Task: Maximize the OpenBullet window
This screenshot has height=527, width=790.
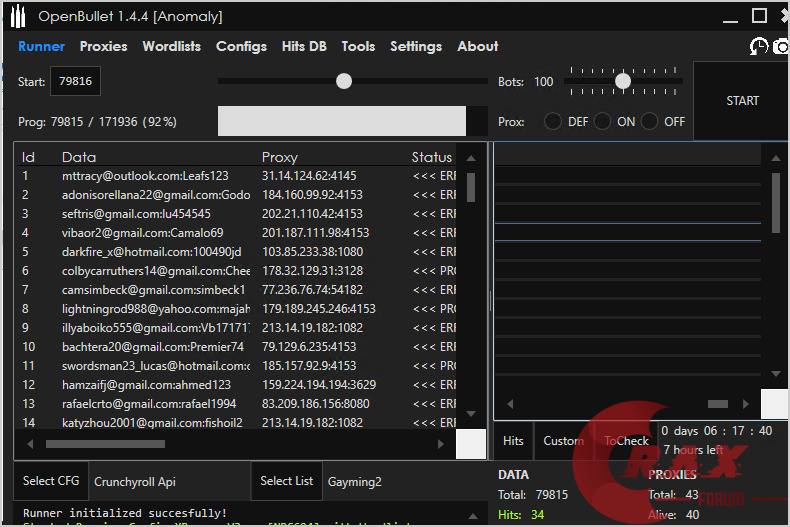Action: [759, 16]
